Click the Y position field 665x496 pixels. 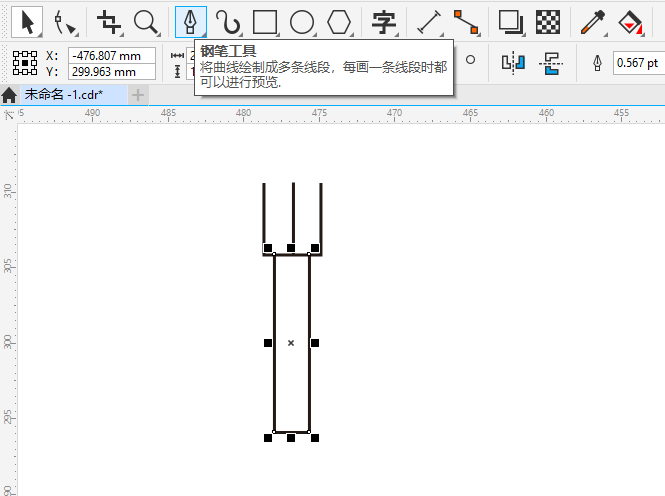tap(112, 72)
